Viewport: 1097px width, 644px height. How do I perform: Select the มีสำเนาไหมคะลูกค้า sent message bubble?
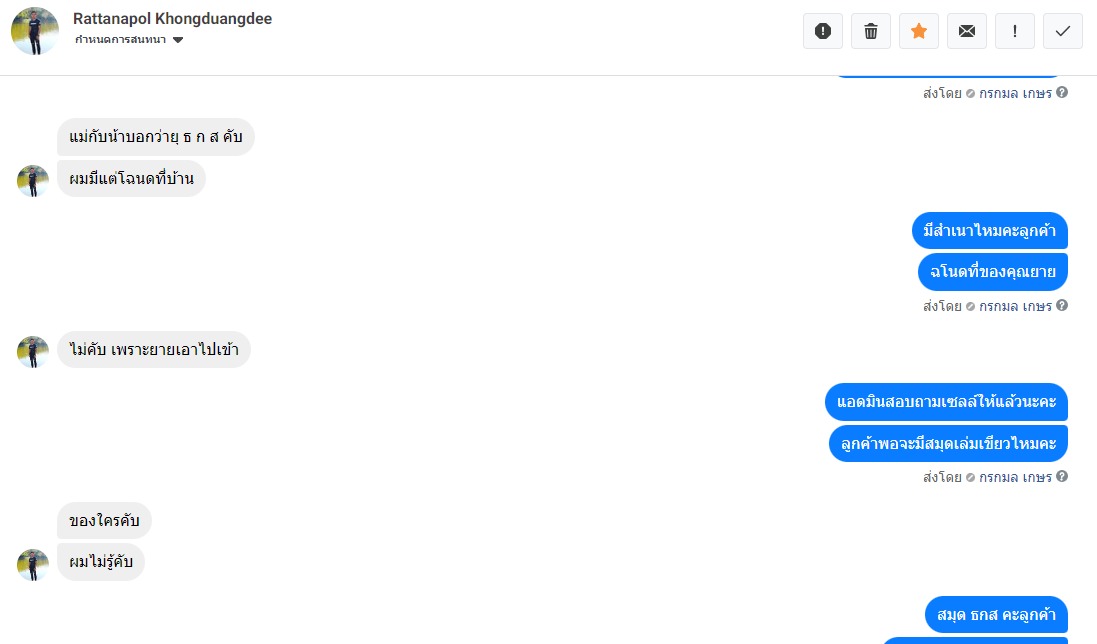pos(989,231)
